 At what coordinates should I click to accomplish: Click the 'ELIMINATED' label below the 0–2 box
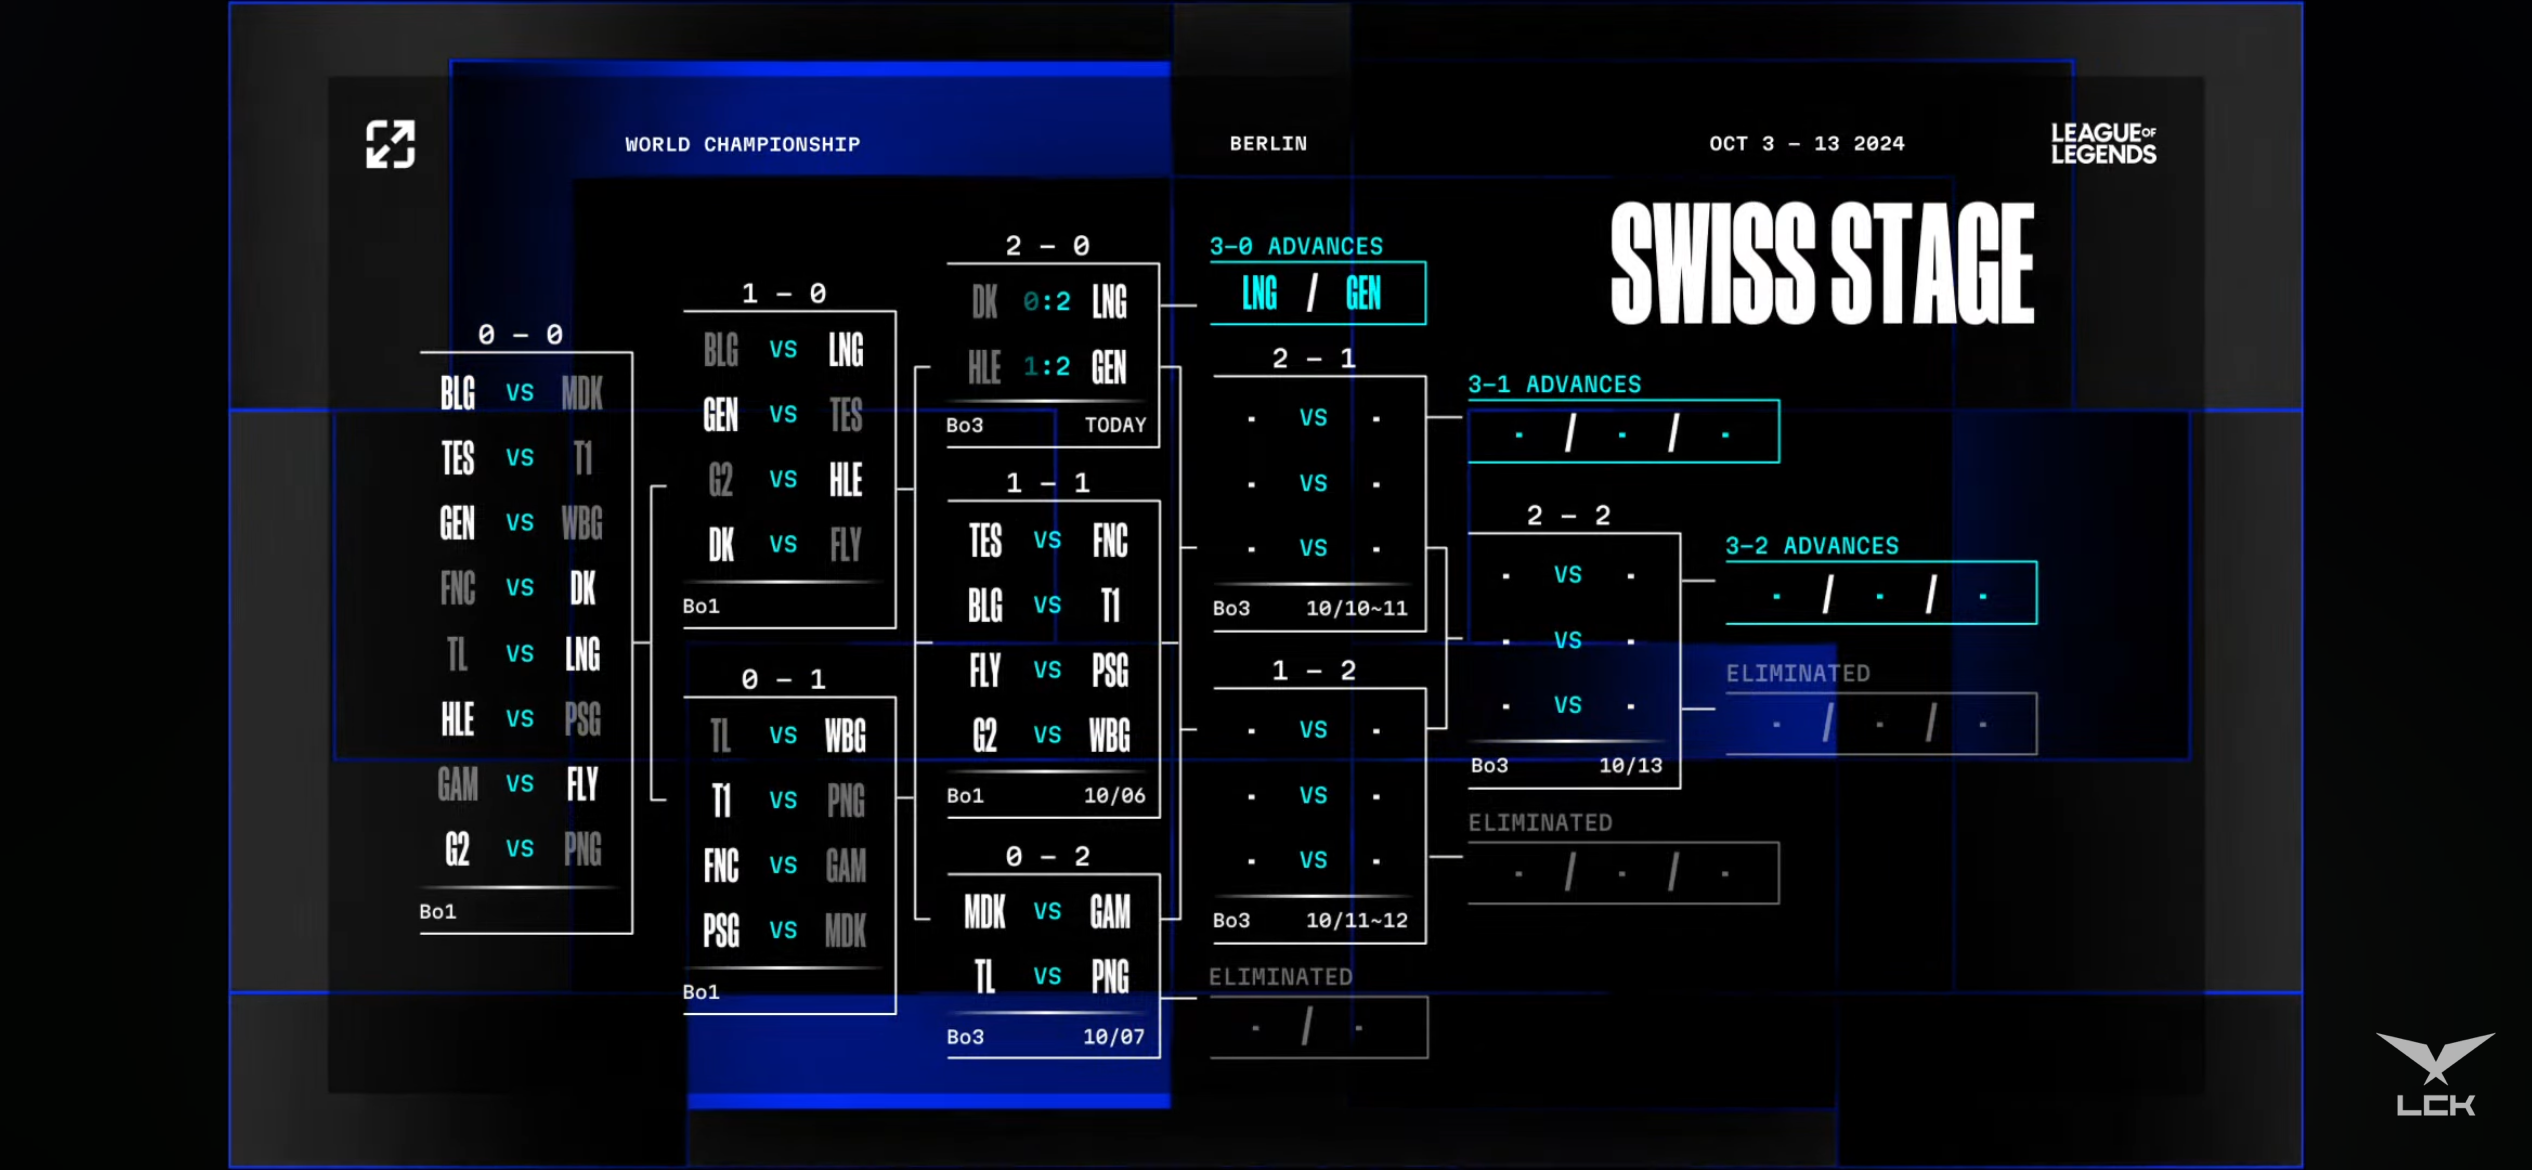1280,977
